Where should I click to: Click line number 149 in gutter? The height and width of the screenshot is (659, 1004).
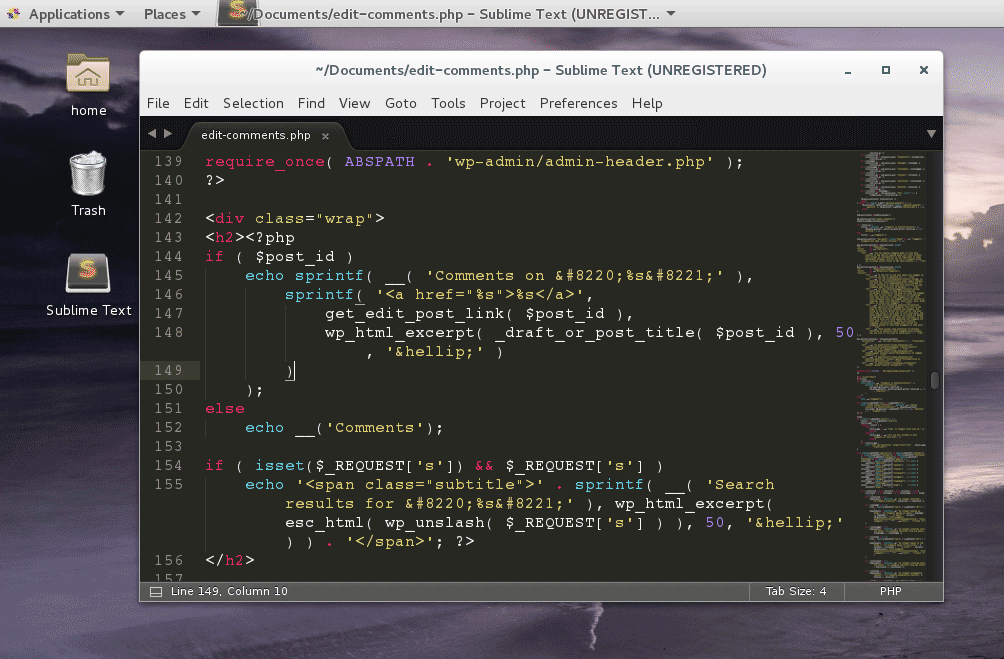click(168, 370)
